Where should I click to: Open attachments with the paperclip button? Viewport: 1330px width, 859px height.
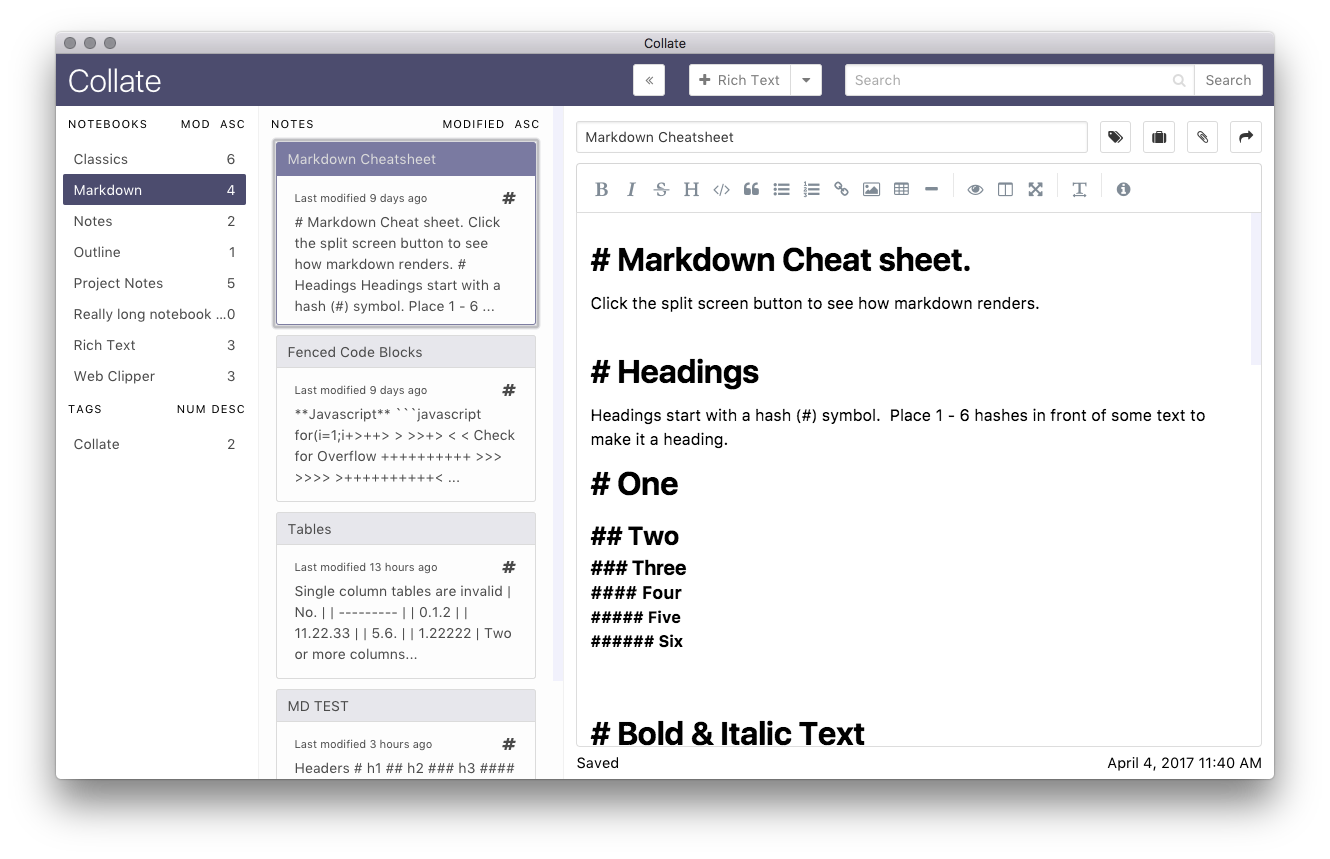[x=1202, y=137]
